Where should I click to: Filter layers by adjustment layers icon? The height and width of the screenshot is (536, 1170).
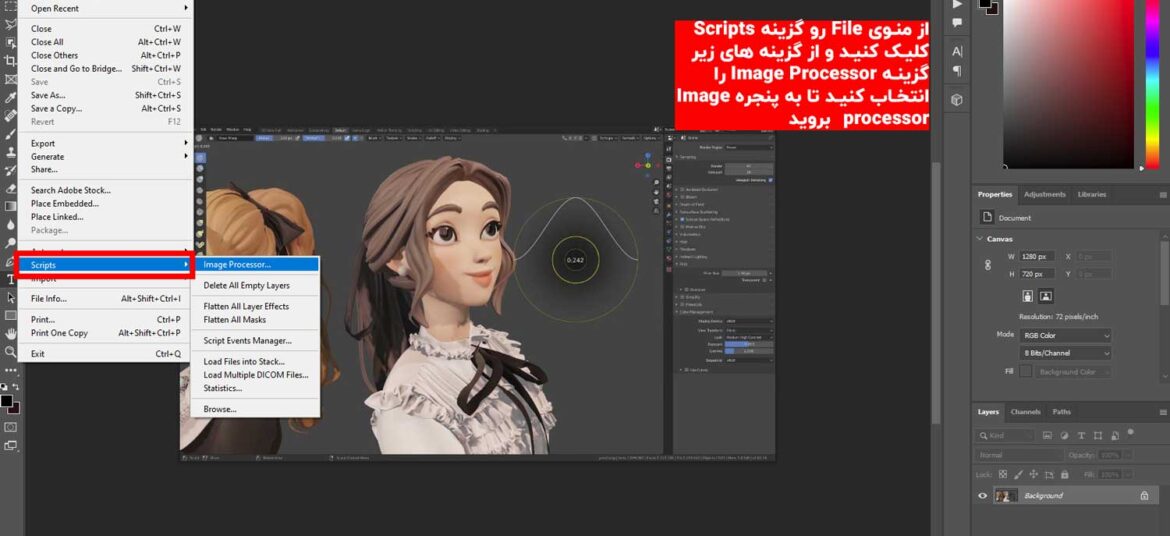point(1064,435)
